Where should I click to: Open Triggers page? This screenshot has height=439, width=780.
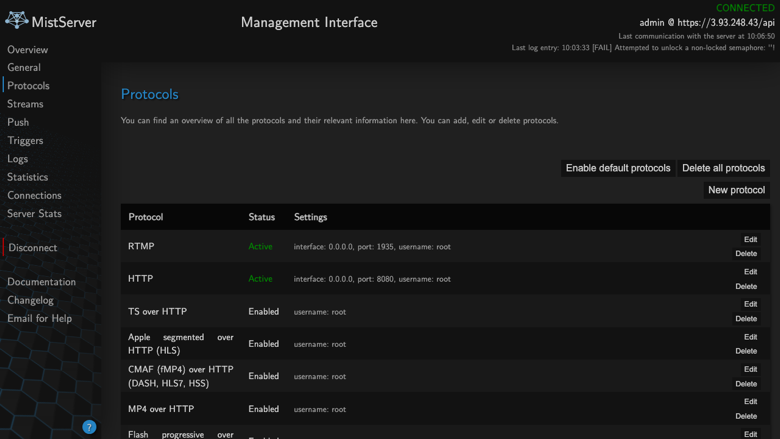(x=25, y=141)
